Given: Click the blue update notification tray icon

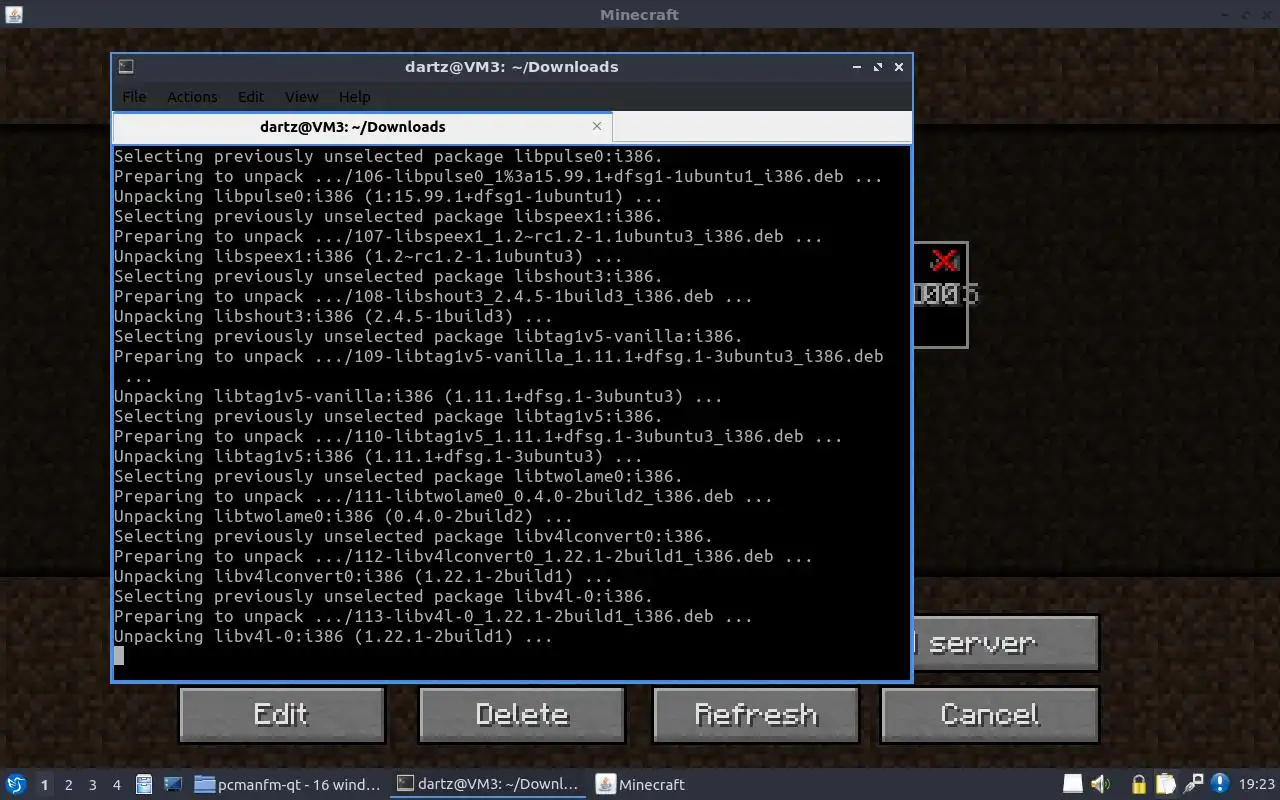Looking at the screenshot, I should click(x=1219, y=784).
